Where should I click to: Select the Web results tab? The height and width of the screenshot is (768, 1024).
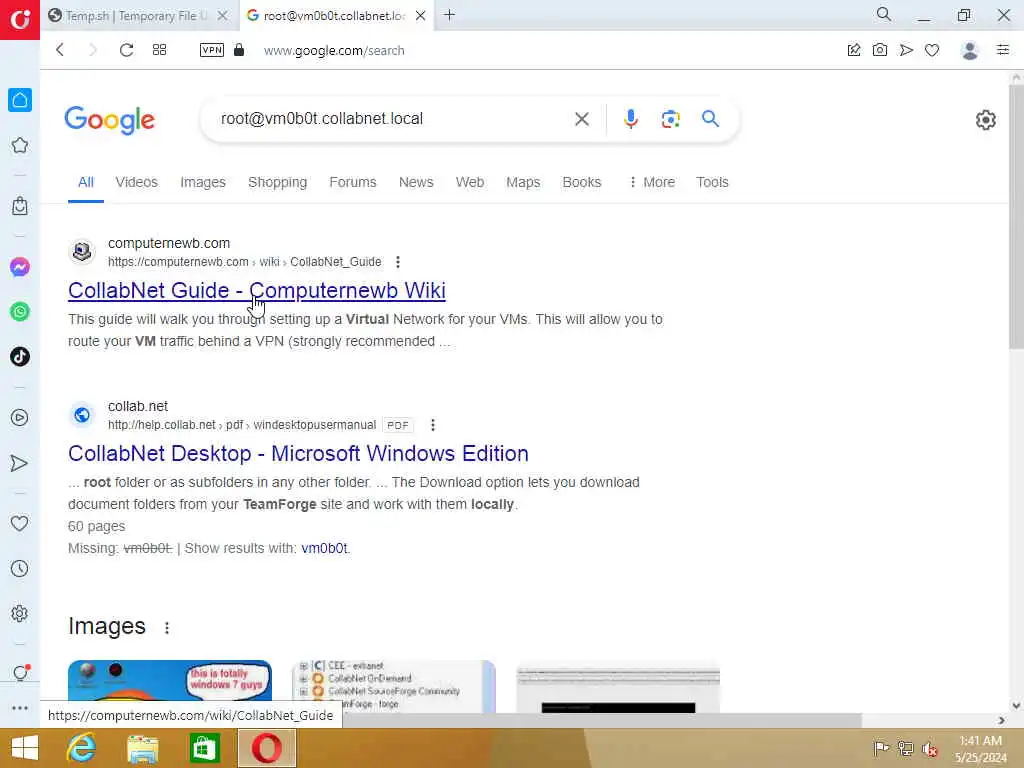470,182
